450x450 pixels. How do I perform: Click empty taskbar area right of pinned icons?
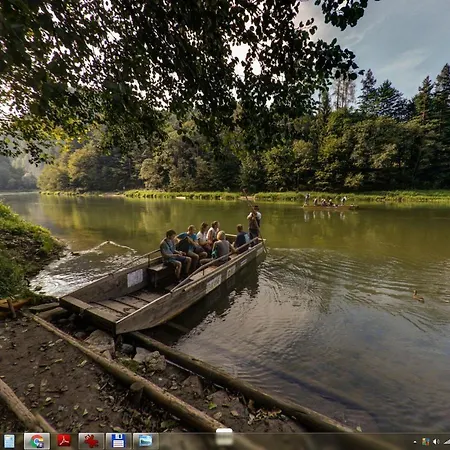click(283, 442)
